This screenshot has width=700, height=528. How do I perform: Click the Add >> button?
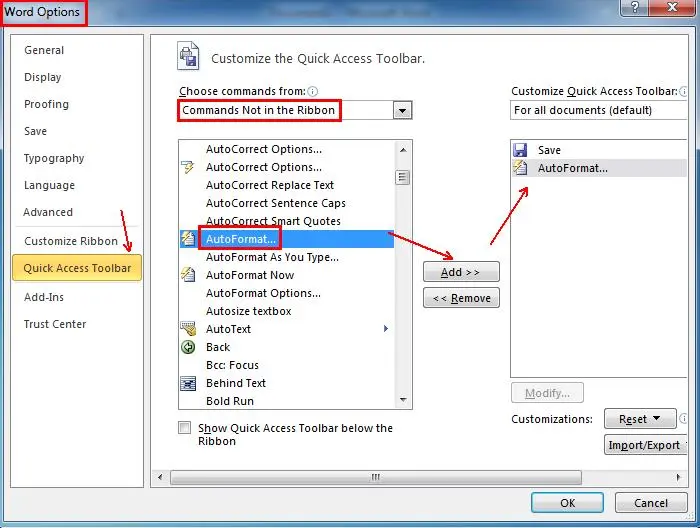coord(461,272)
